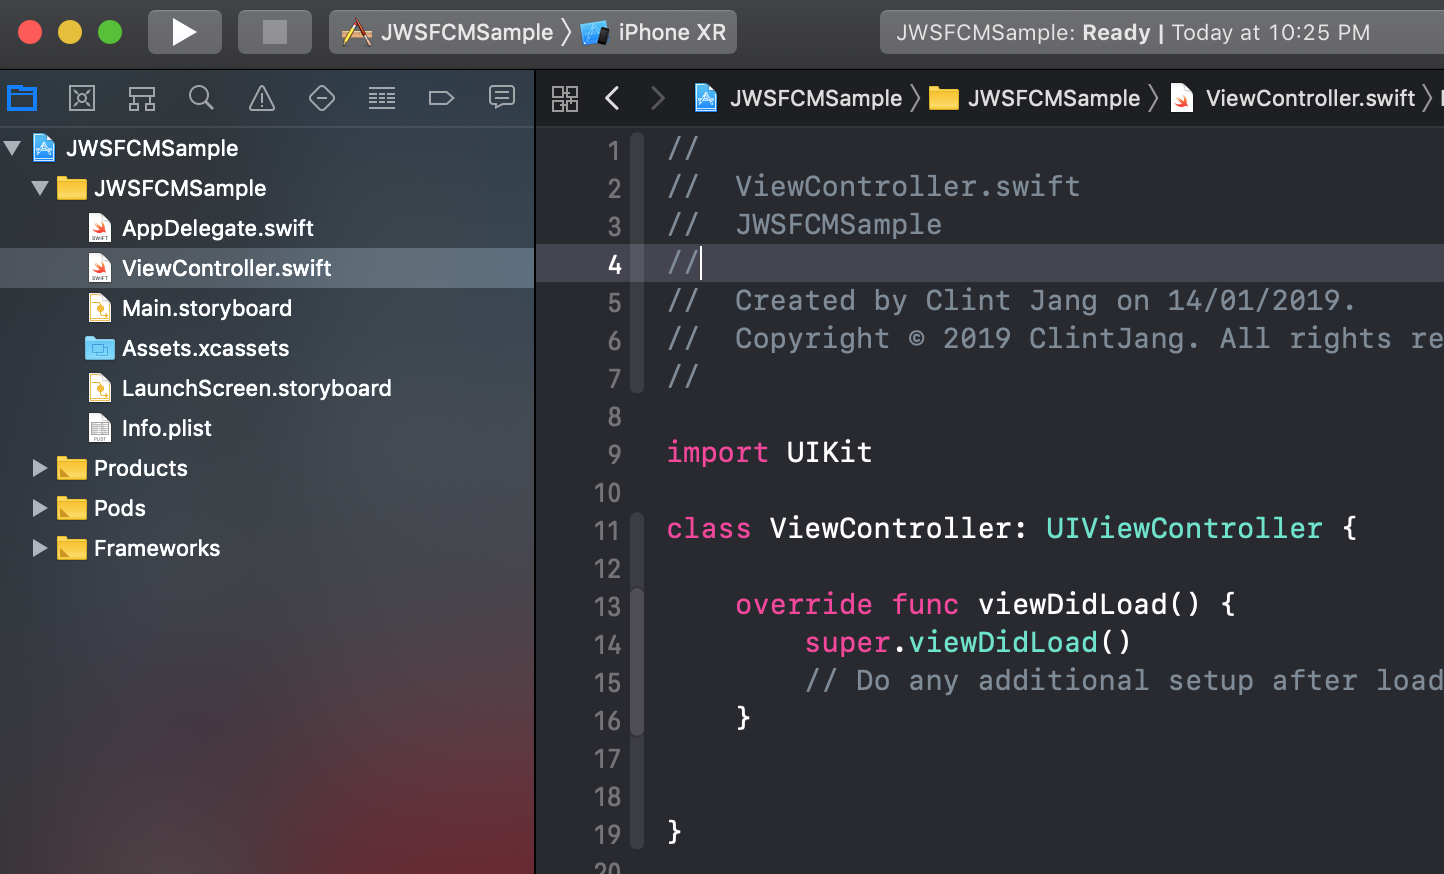This screenshot has height=874, width=1444.
Task: Open Main.storyboard
Action: click(x=267, y=308)
